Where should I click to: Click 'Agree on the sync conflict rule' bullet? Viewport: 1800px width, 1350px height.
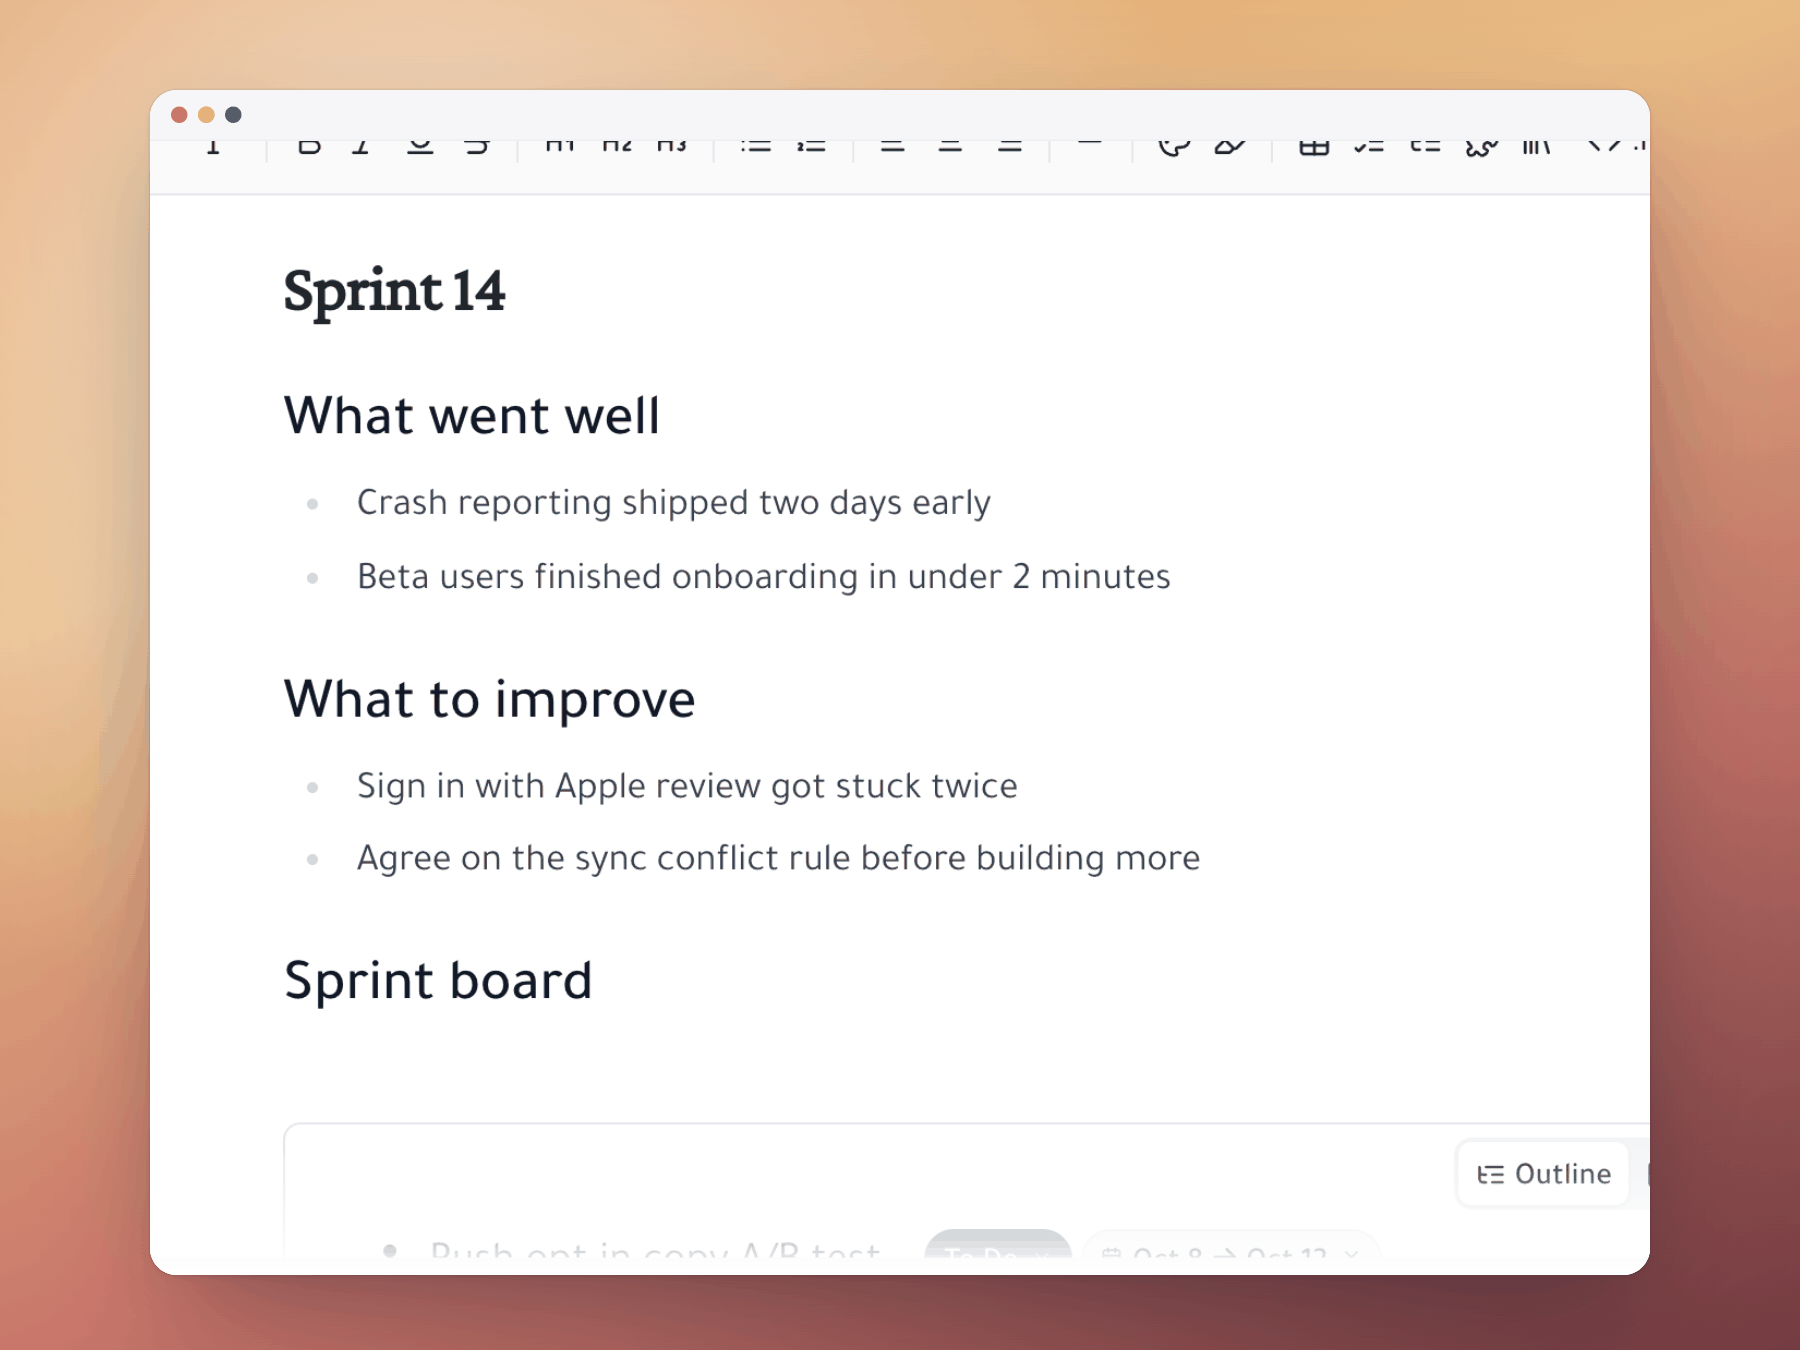pos(778,859)
